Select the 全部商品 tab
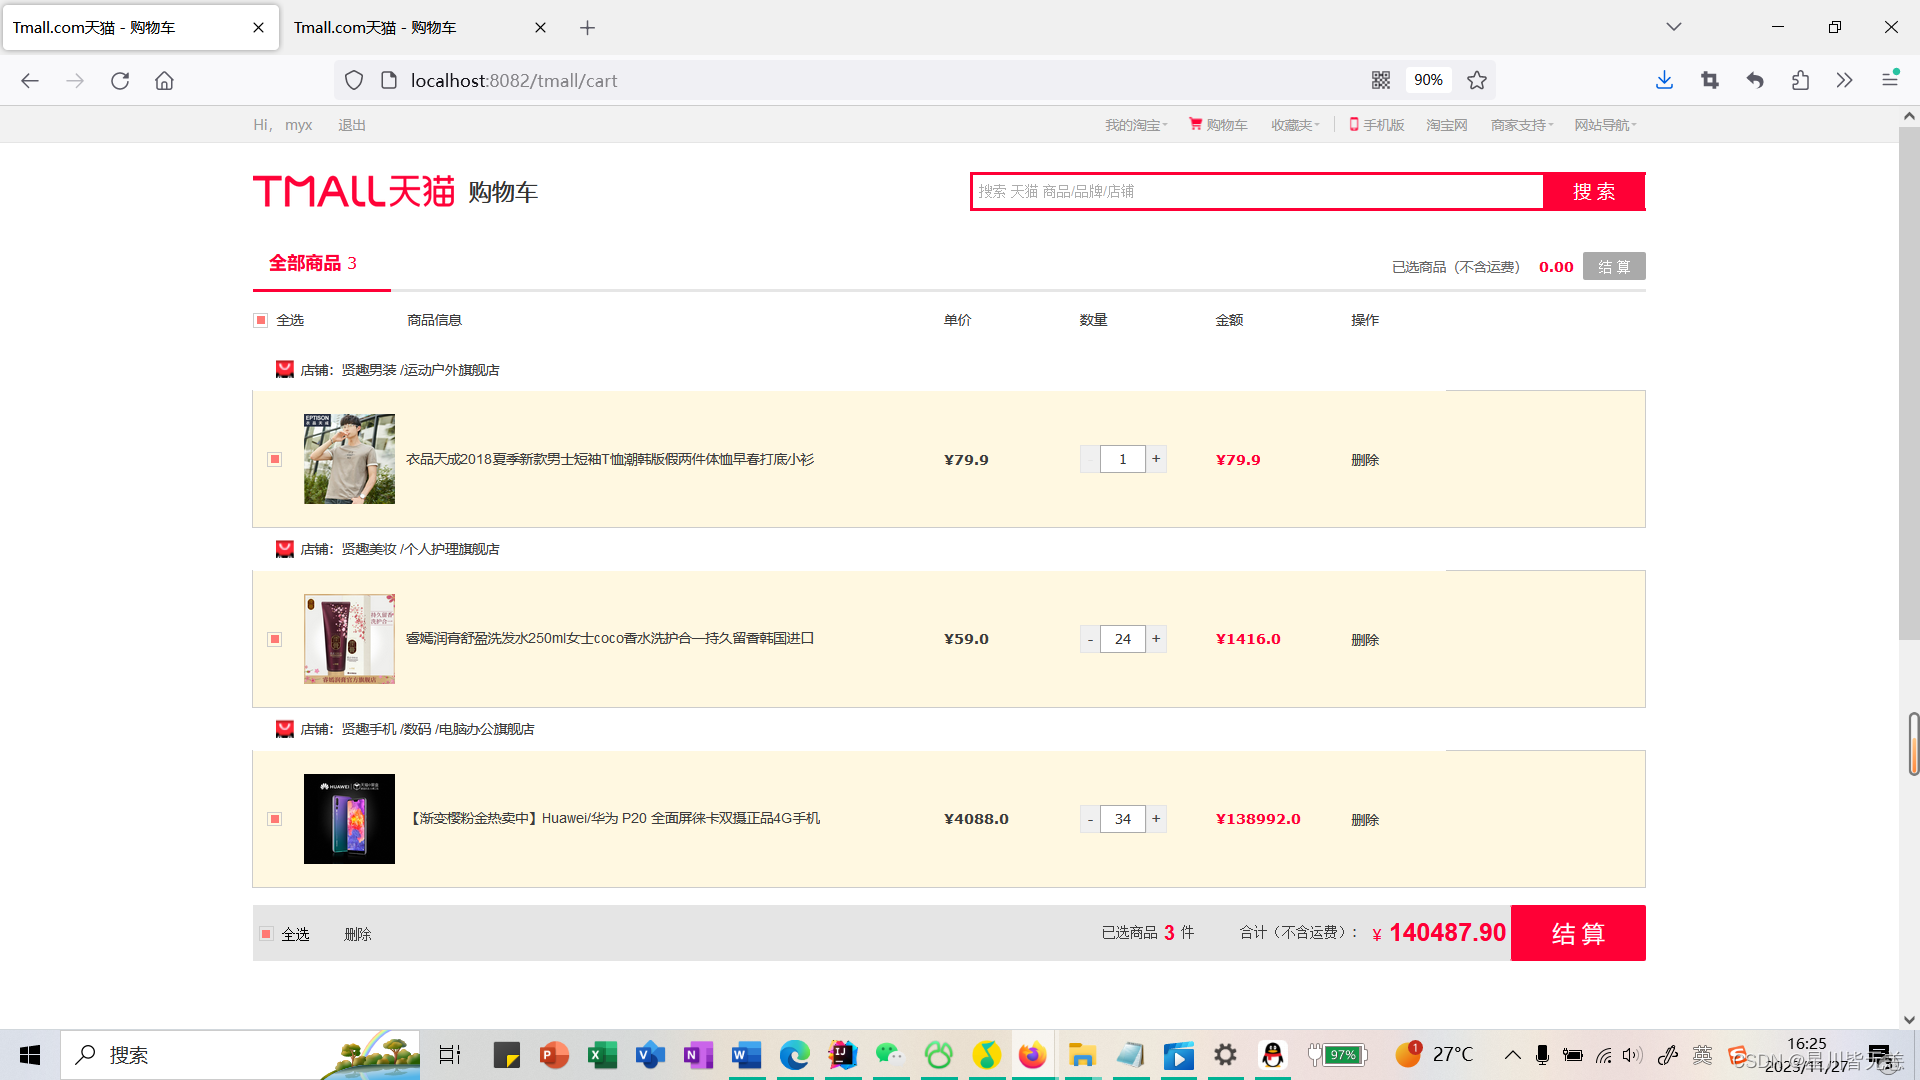This screenshot has width=1920, height=1080. (313, 263)
